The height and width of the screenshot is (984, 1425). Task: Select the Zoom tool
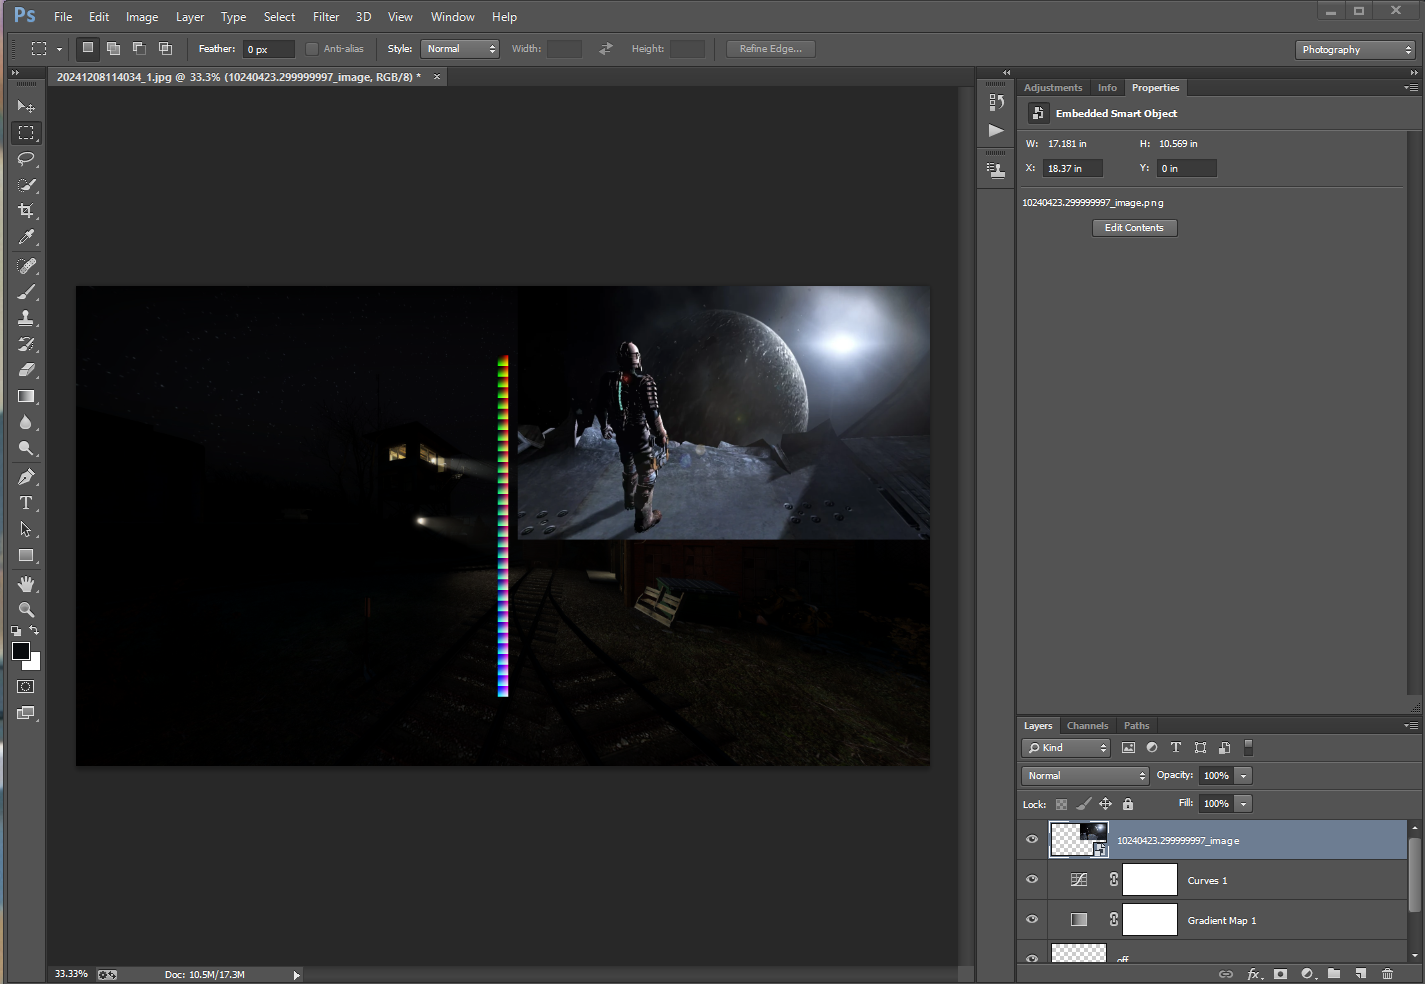coord(26,610)
